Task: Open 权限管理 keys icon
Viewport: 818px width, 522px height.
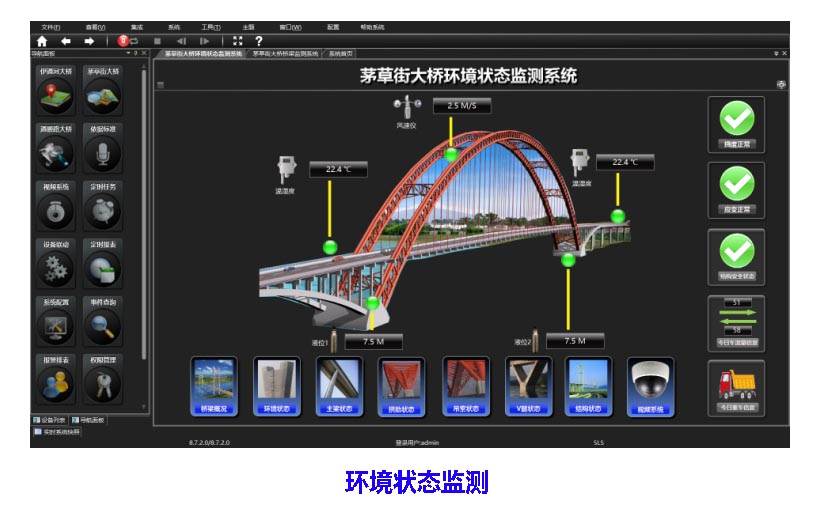Action: tap(102, 381)
